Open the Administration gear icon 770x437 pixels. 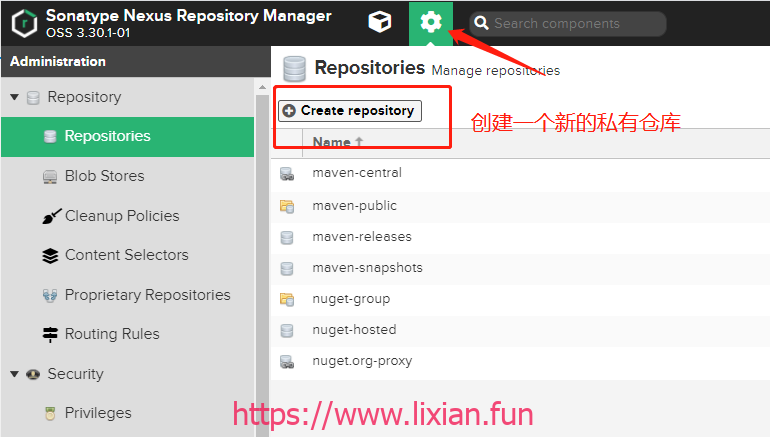pyautogui.click(x=431, y=23)
